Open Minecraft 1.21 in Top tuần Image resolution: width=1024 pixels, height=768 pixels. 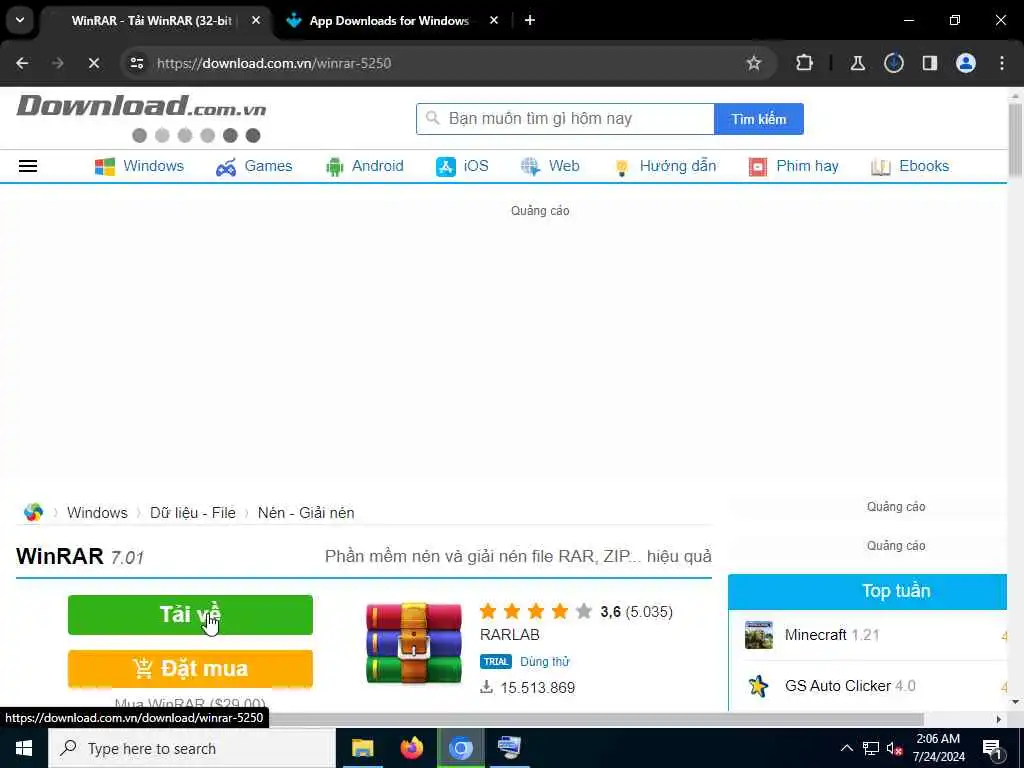click(x=831, y=635)
